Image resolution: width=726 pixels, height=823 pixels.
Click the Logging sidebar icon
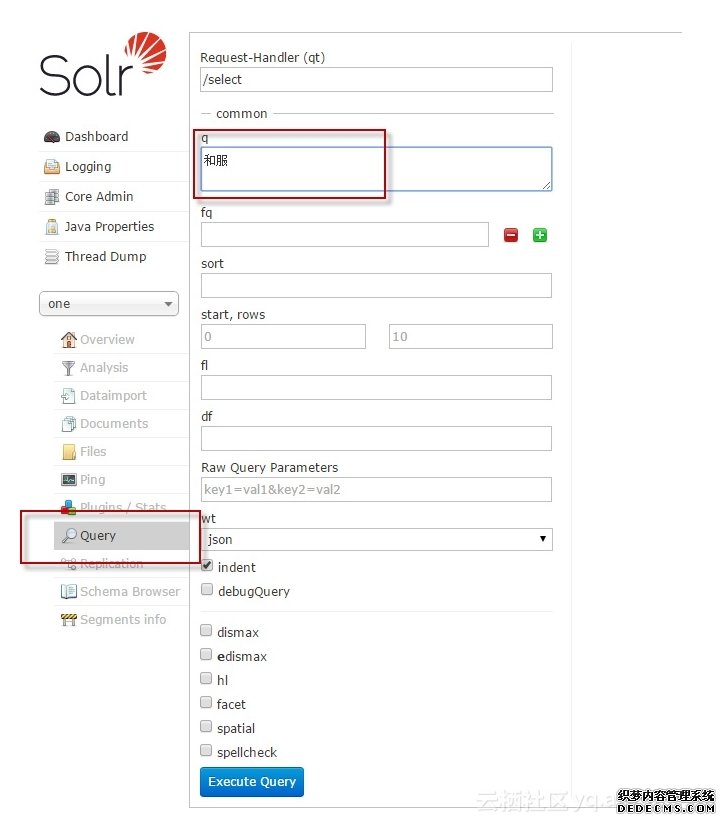(x=52, y=167)
